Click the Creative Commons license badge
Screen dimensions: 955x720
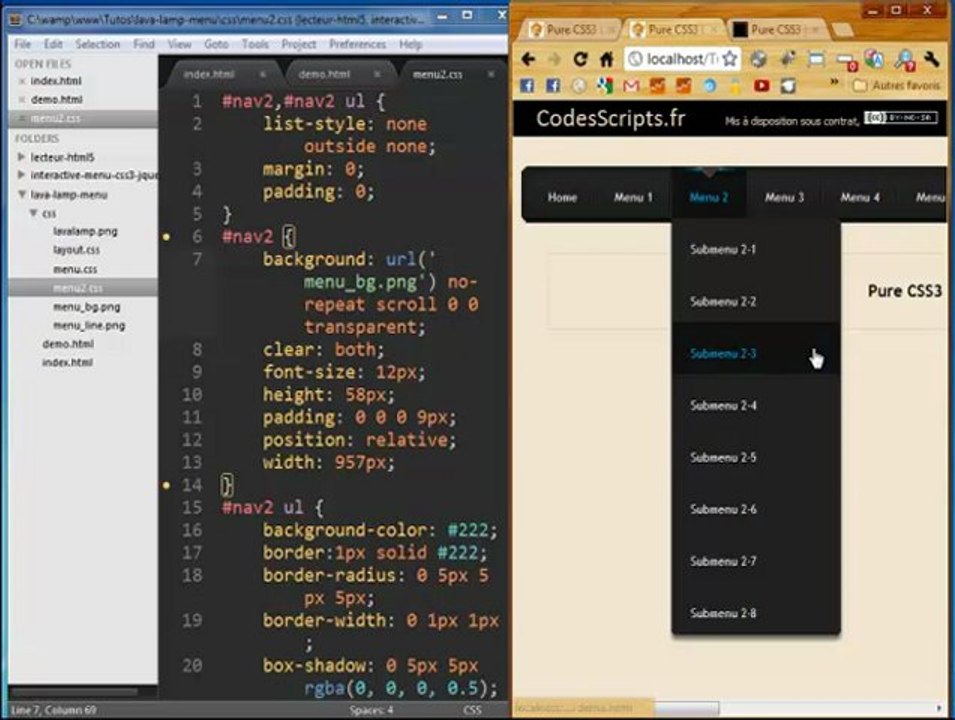900,118
